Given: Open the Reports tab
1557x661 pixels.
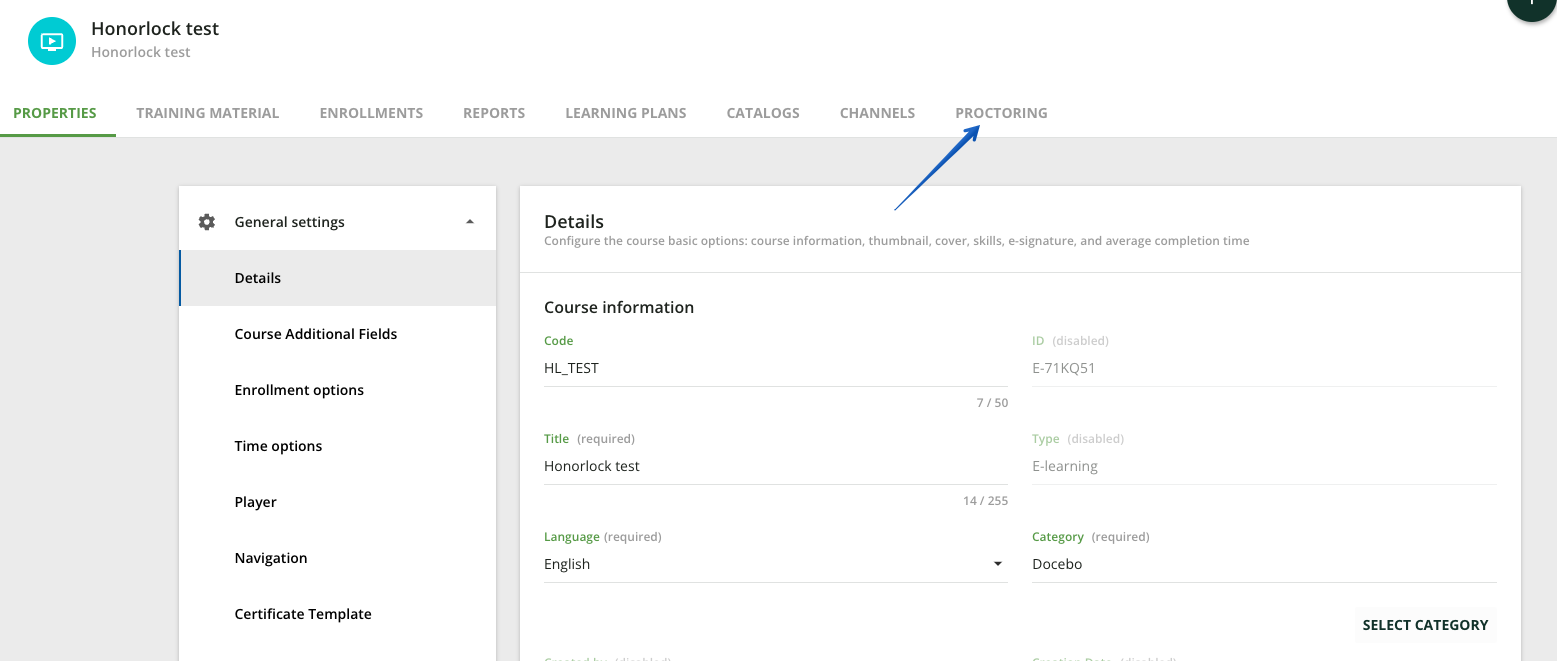Looking at the screenshot, I should (x=494, y=113).
